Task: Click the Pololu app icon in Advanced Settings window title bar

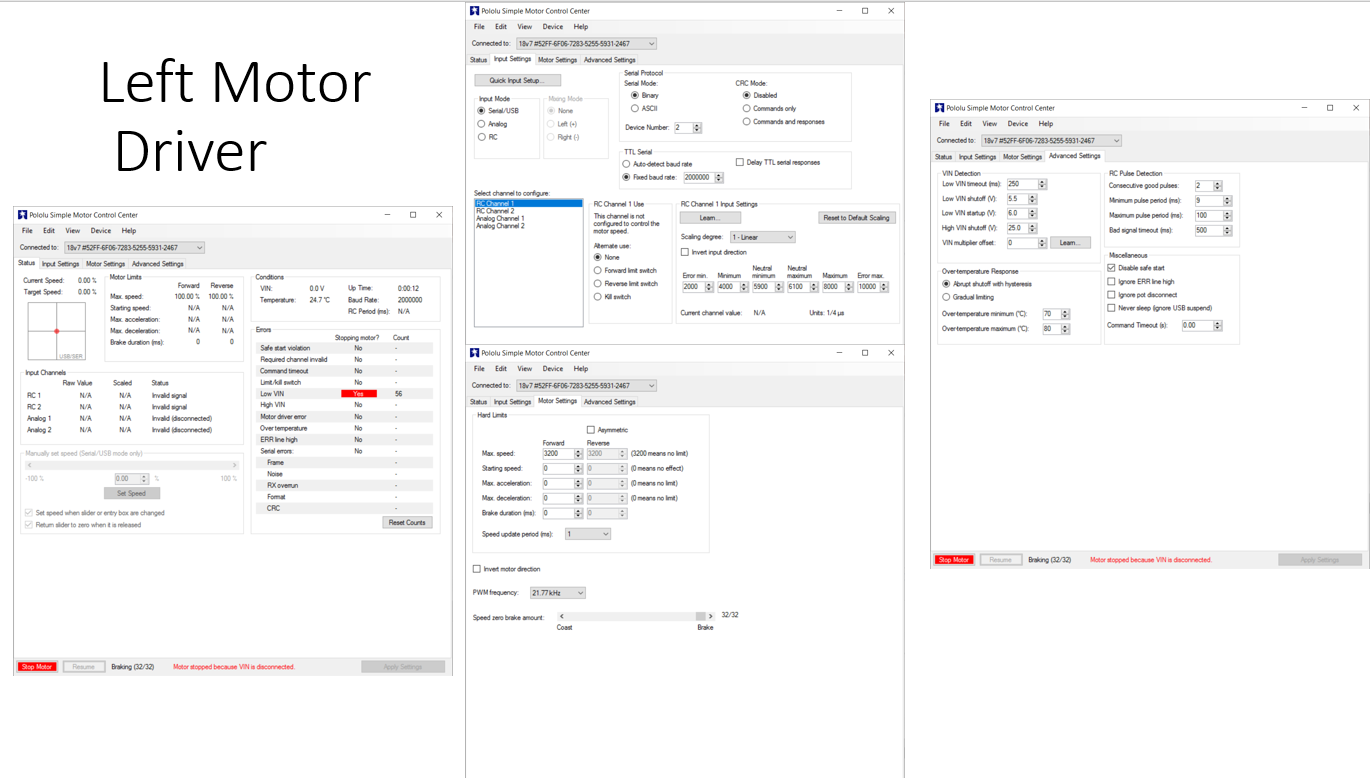Action: point(939,107)
